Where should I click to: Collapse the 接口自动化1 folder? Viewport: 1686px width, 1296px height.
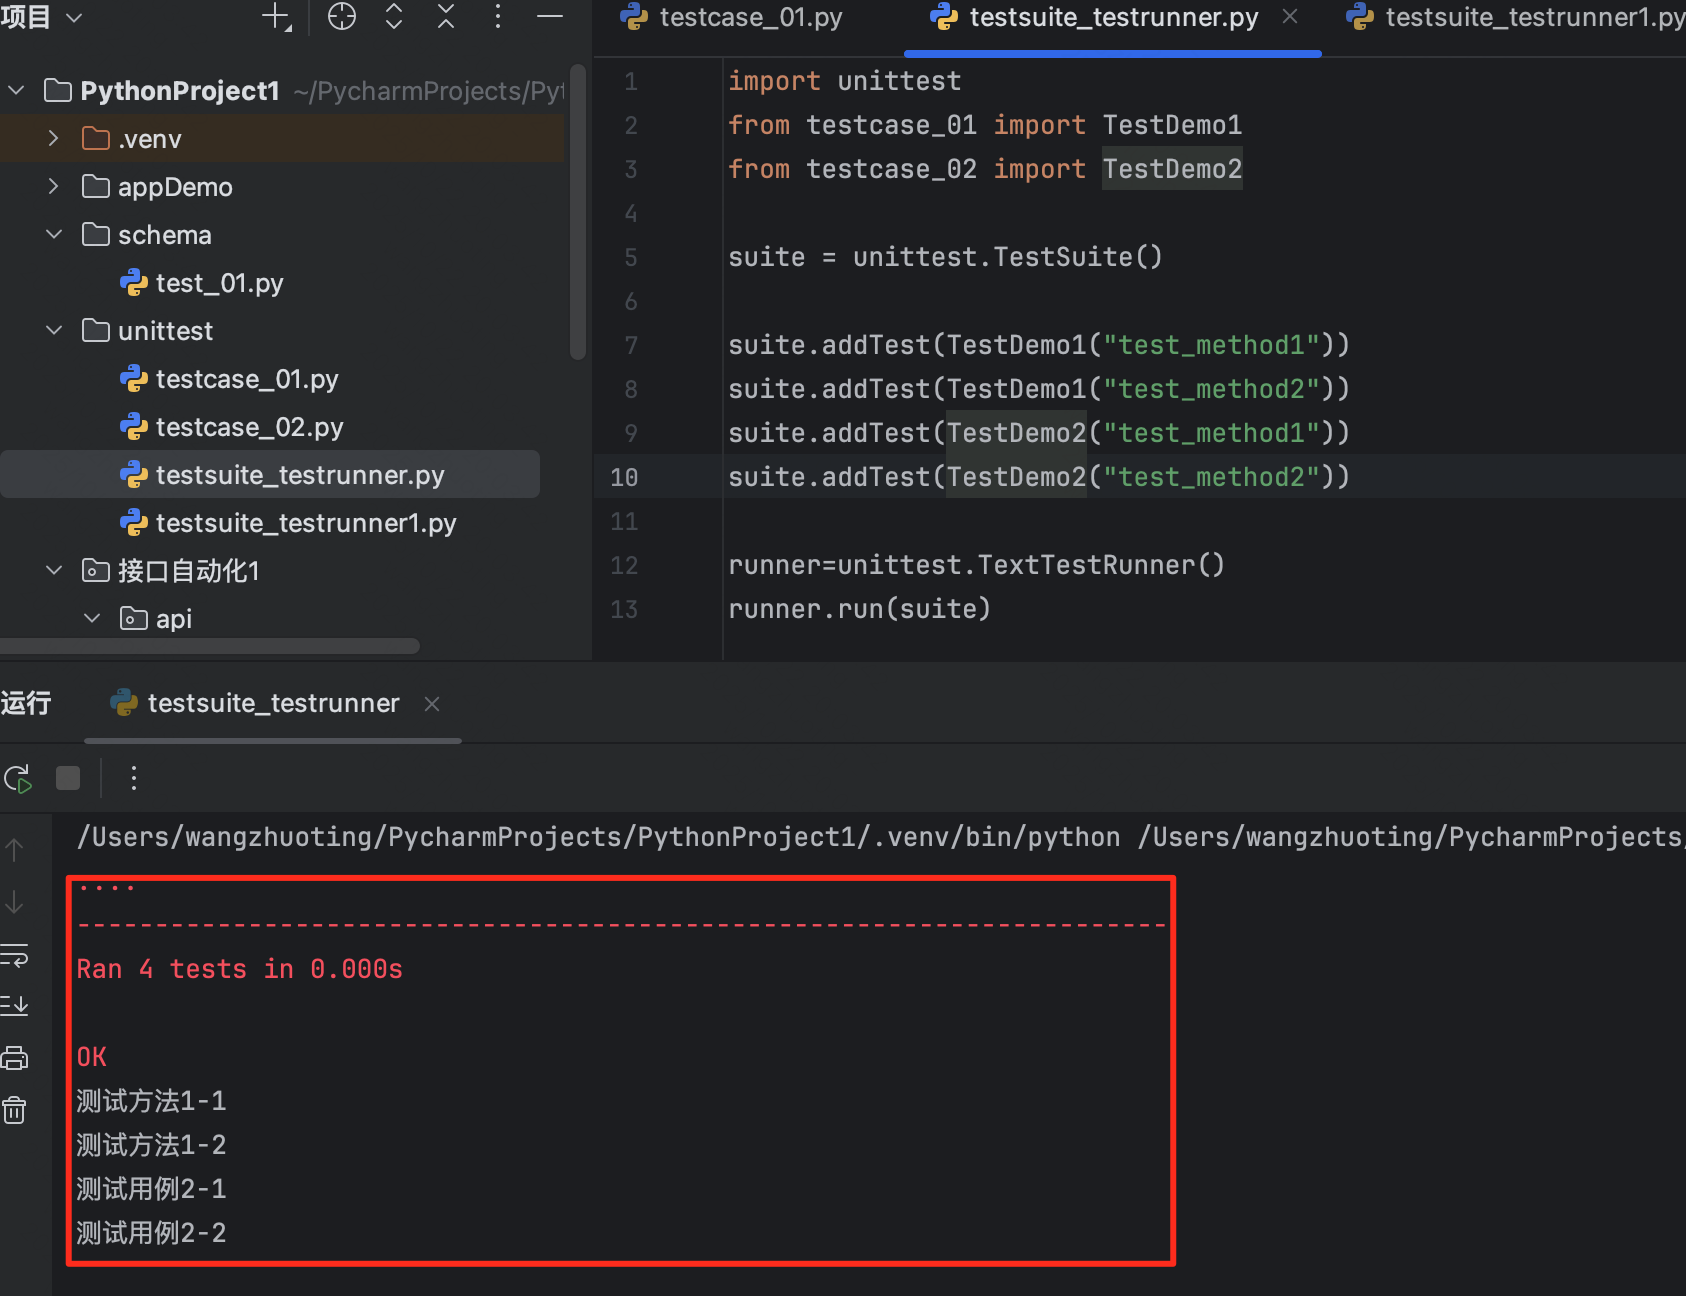pyautogui.click(x=54, y=570)
